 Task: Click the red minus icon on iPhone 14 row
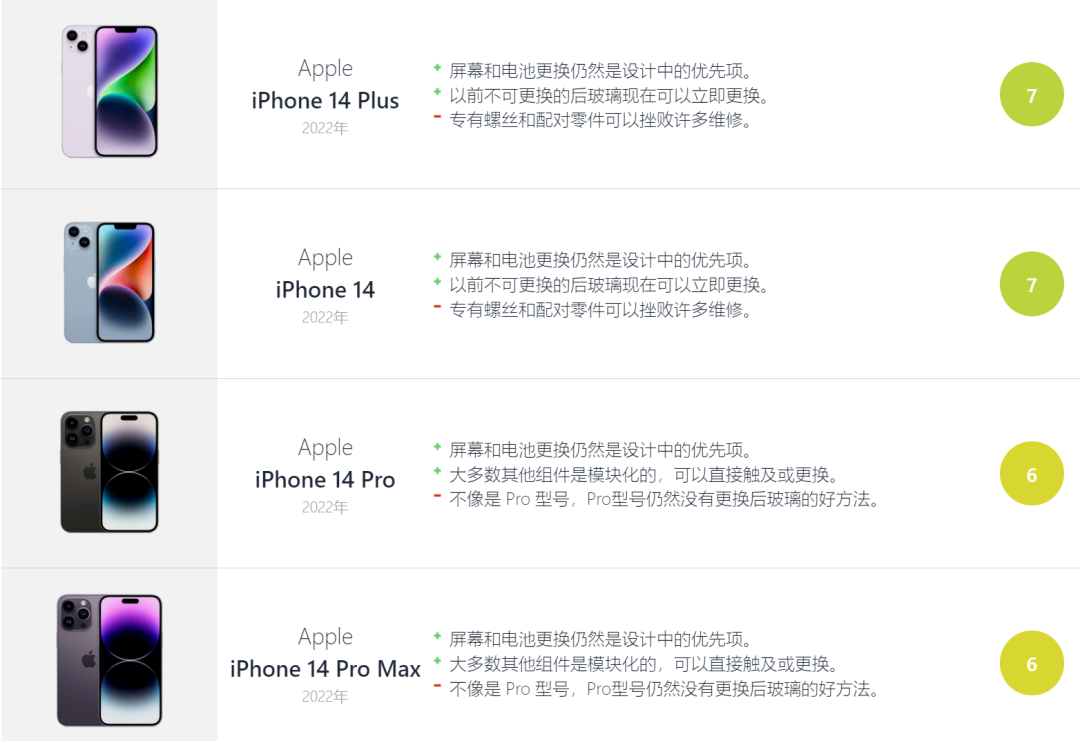click(x=437, y=306)
